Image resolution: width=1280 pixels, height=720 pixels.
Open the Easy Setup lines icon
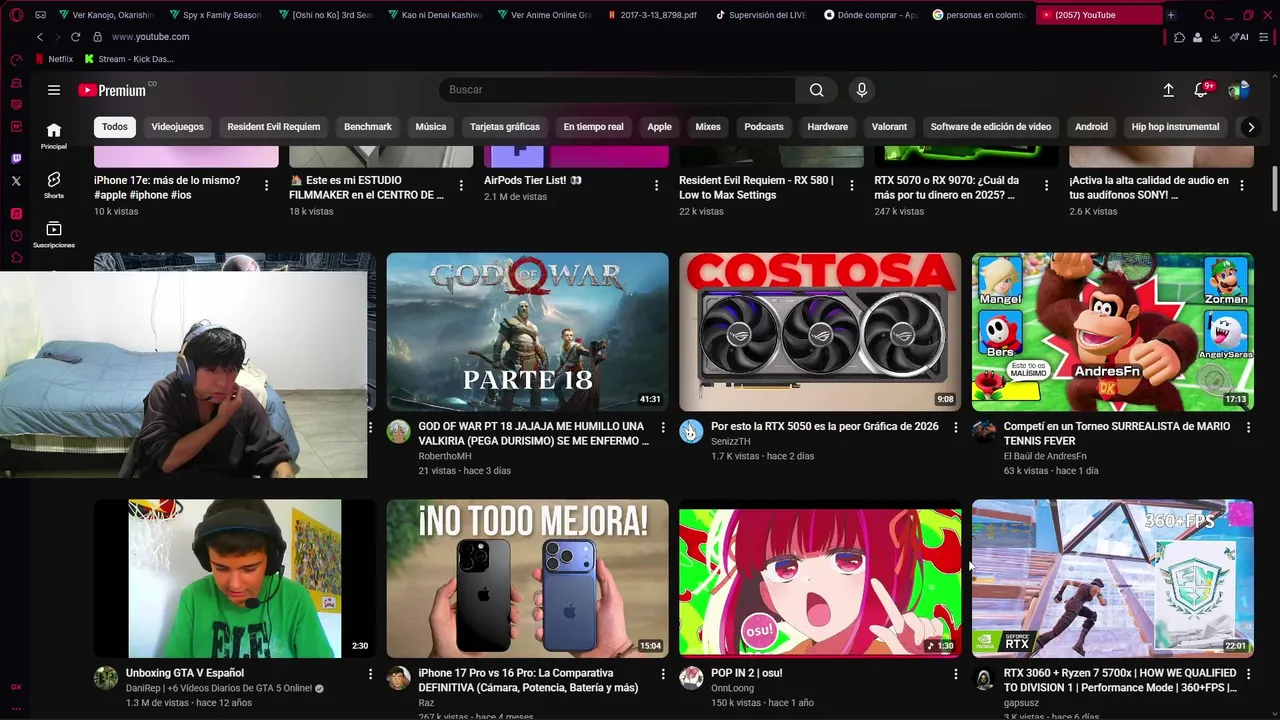pyautogui.click(x=1263, y=37)
